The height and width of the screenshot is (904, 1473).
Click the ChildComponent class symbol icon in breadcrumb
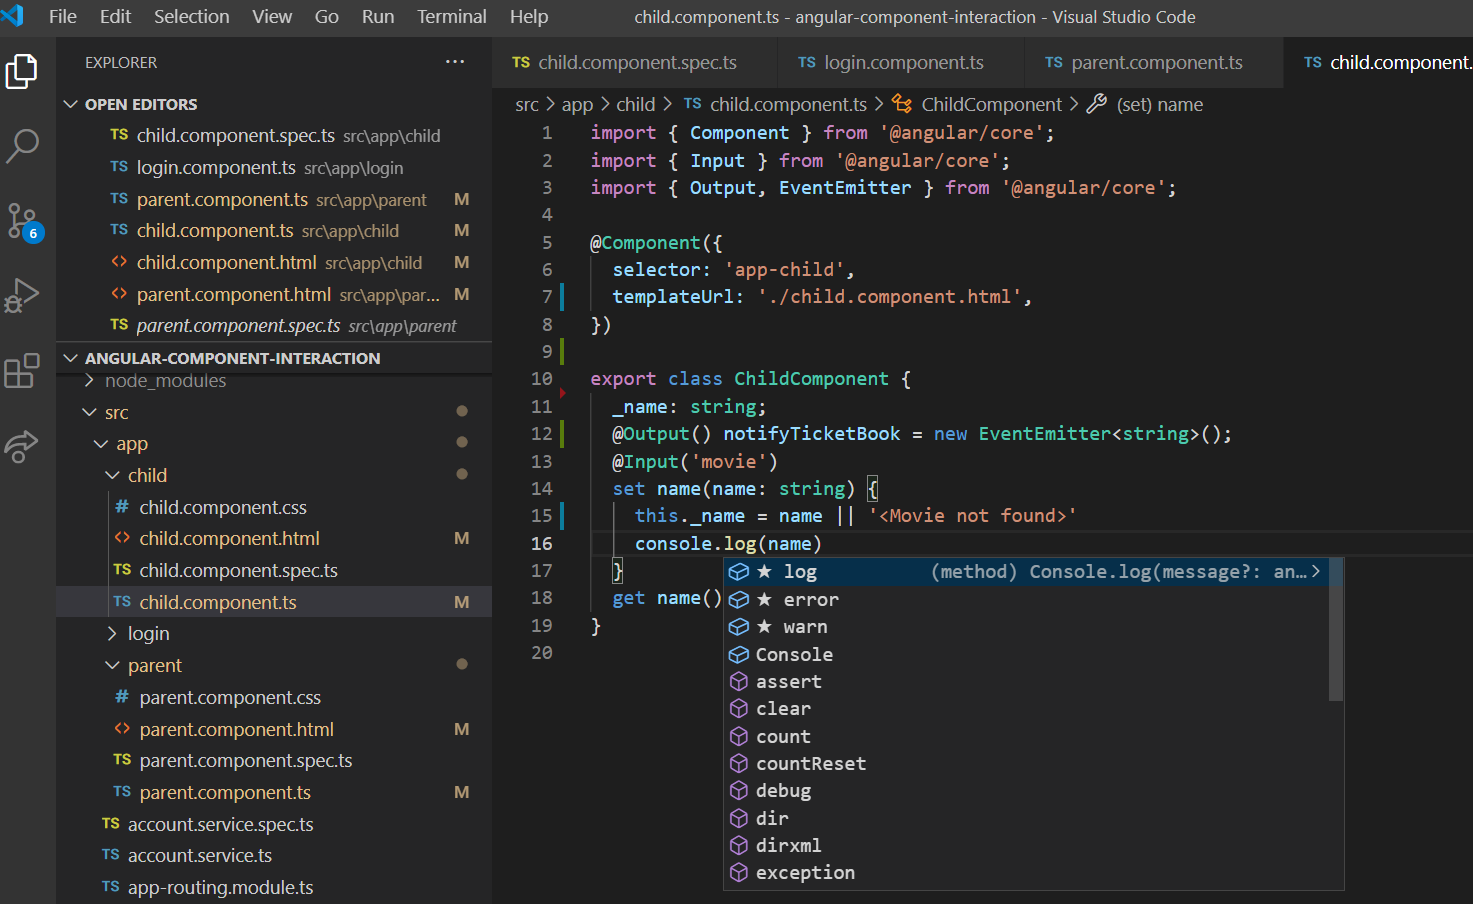click(x=901, y=104)
